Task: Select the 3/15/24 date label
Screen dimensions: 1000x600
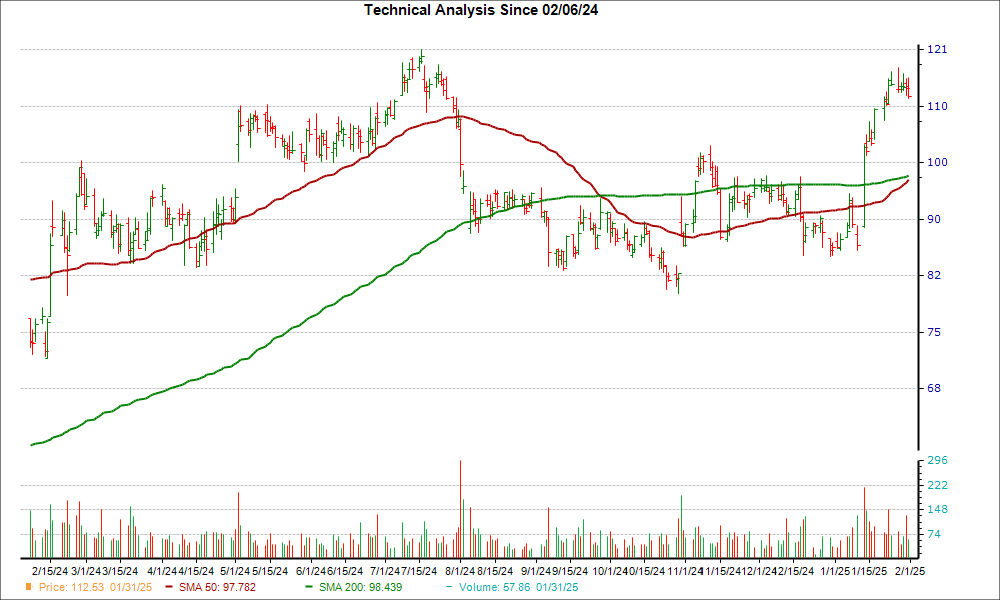Action: 121,571
